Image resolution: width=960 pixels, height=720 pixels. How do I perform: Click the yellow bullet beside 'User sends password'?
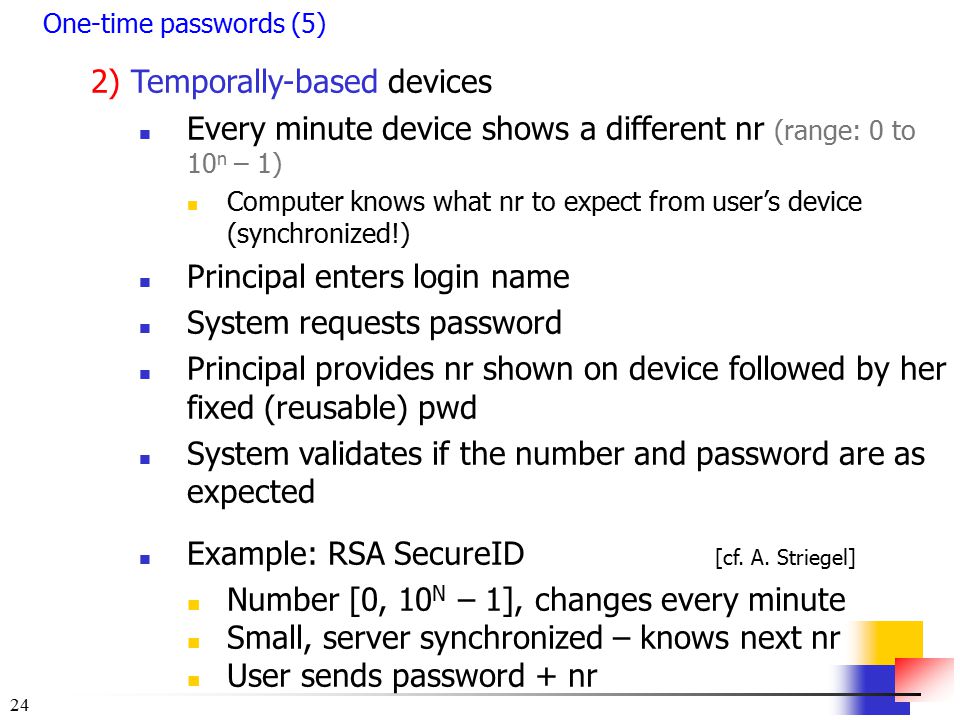[x=194, y=681]
